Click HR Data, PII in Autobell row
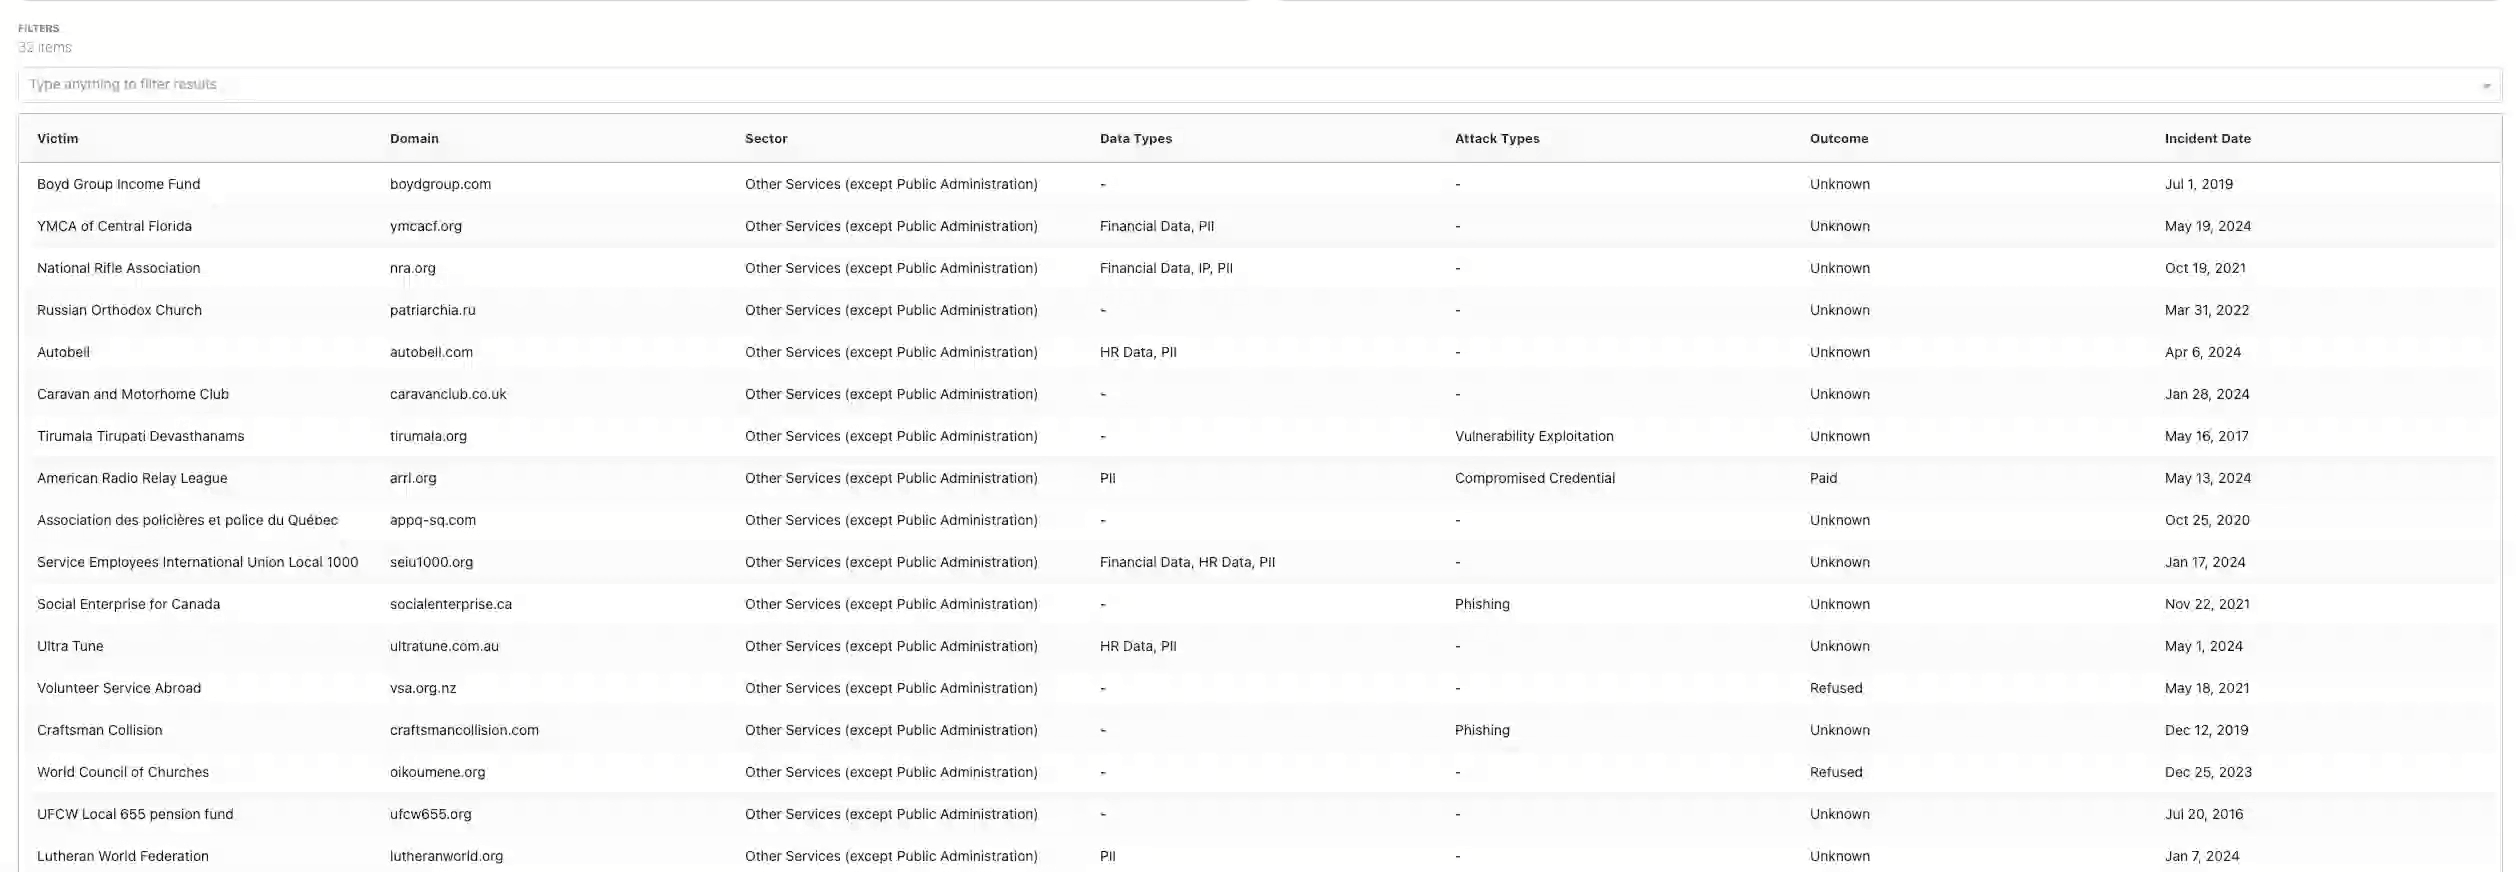2516x872 pixels. pyautogui.click(x=1138, y=352)
